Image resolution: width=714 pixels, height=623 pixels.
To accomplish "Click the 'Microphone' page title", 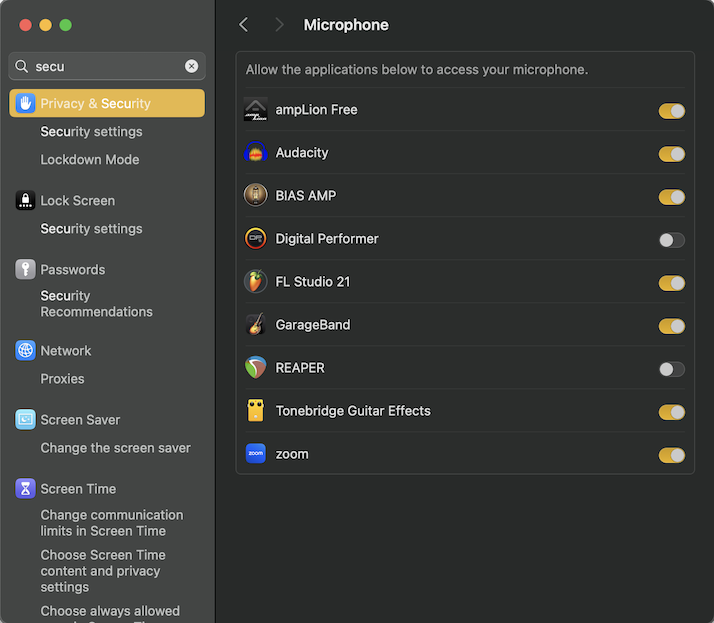I will 346,25.
